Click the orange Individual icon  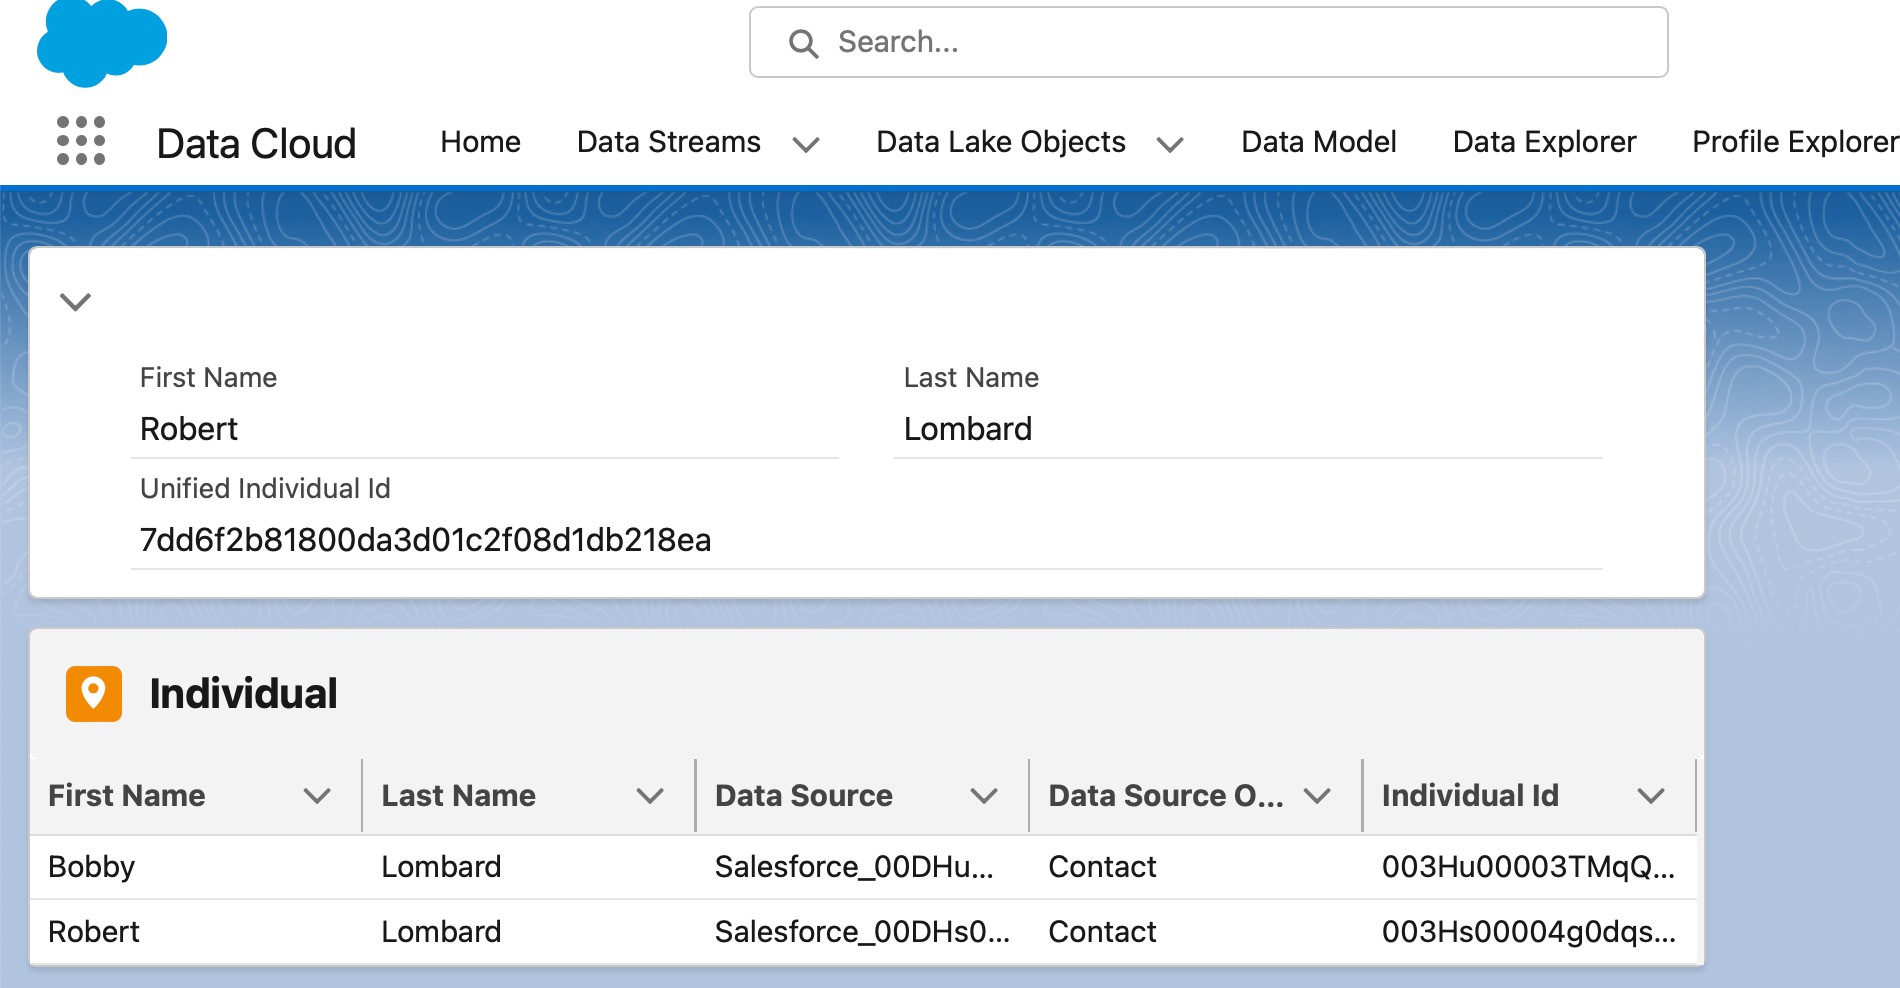tap(94, 693)
